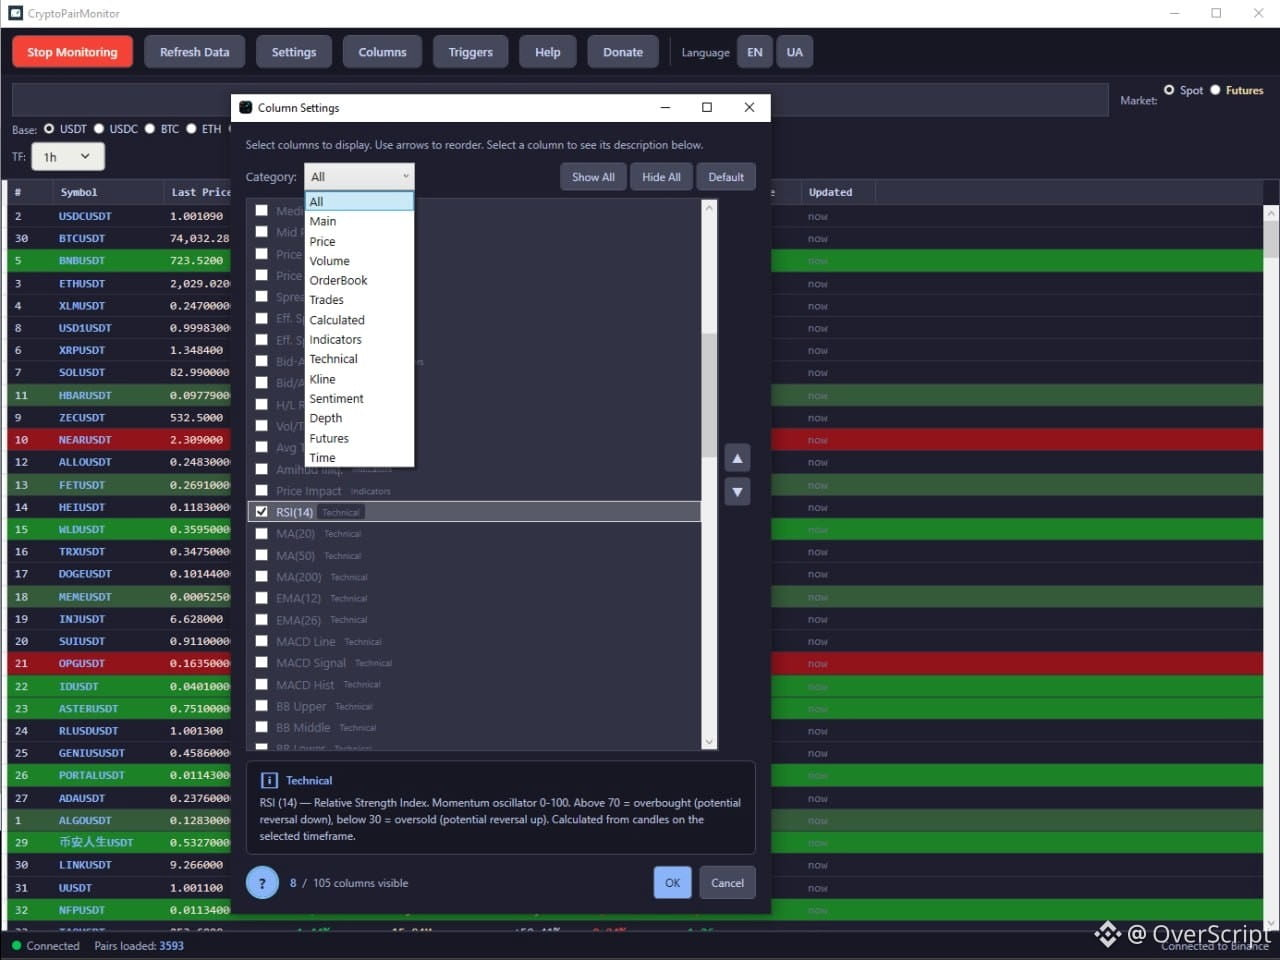Select the NEARUSDT row symbol
The width and height of the screenshot is (1280, 960).
[85, 440]
